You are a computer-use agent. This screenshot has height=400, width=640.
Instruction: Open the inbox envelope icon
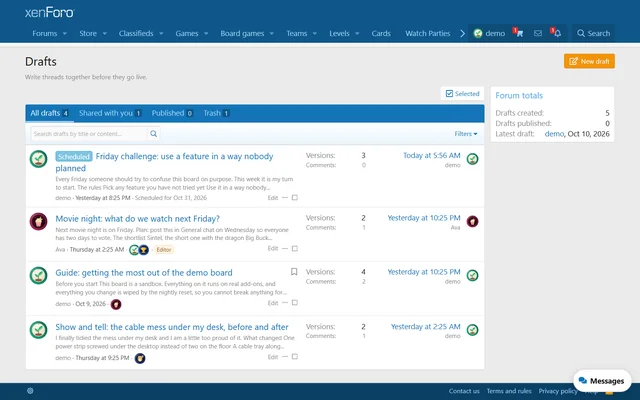coord(538,33)
